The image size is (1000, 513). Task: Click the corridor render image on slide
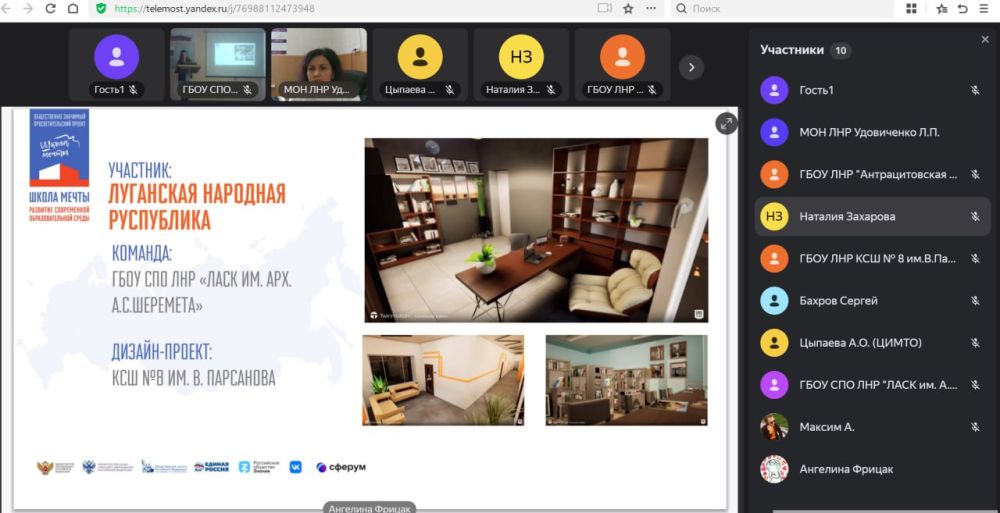[x=443, y=380]
